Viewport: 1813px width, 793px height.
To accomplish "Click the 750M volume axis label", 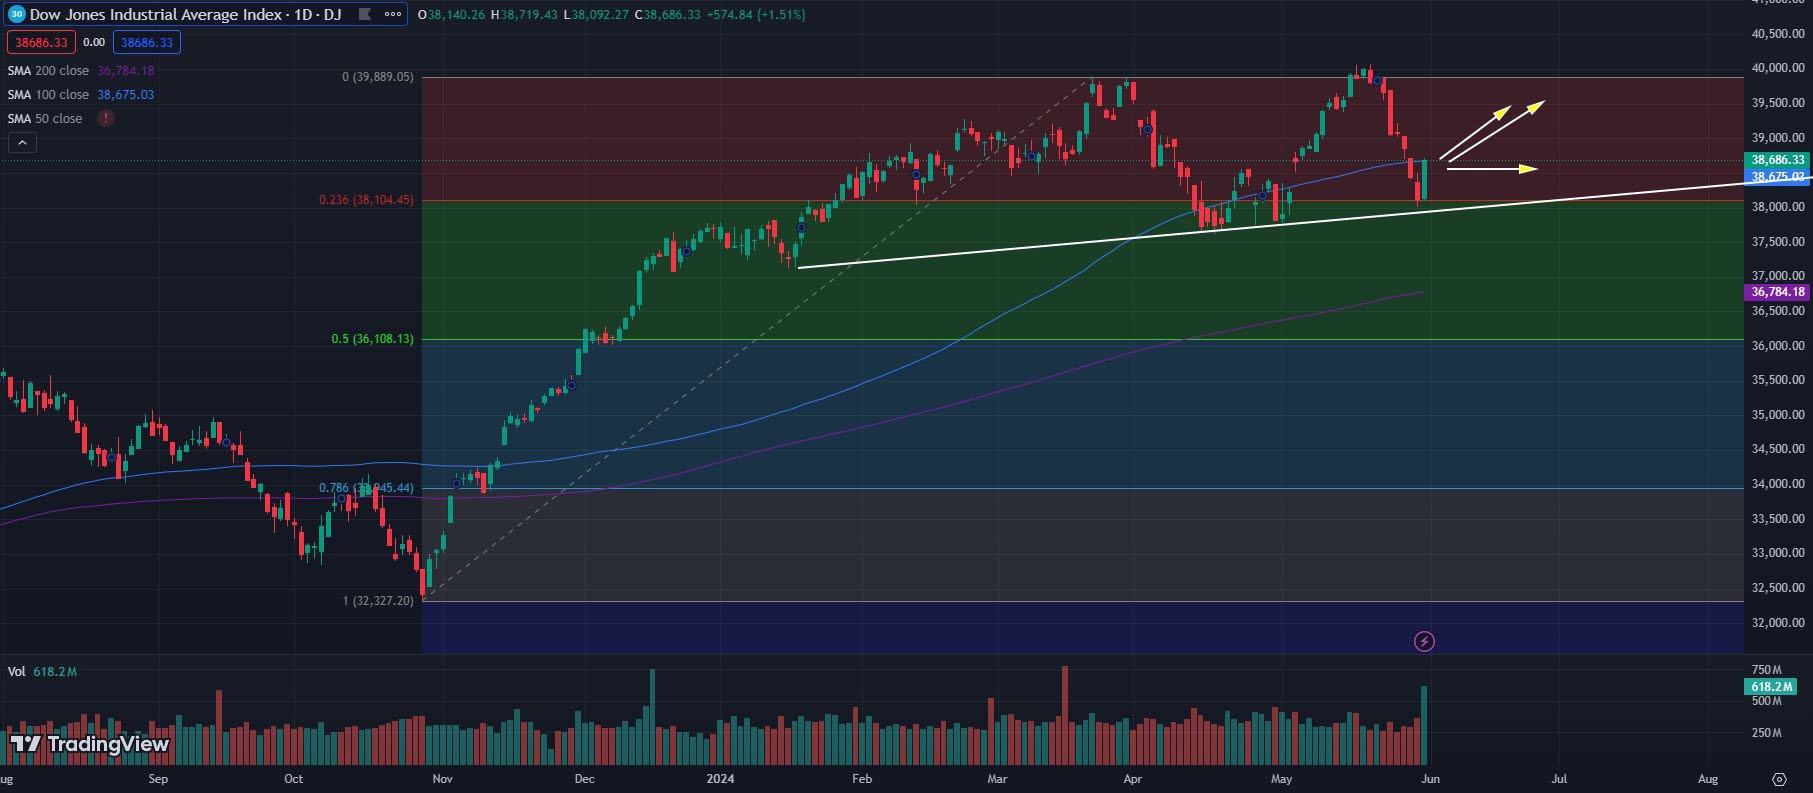I will coord(1767,670).
